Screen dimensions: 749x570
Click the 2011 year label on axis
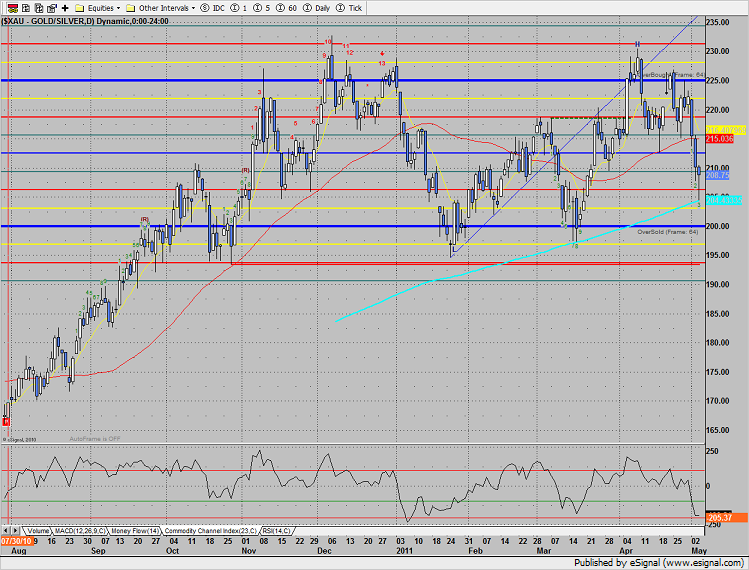click(x=405, y=550)
